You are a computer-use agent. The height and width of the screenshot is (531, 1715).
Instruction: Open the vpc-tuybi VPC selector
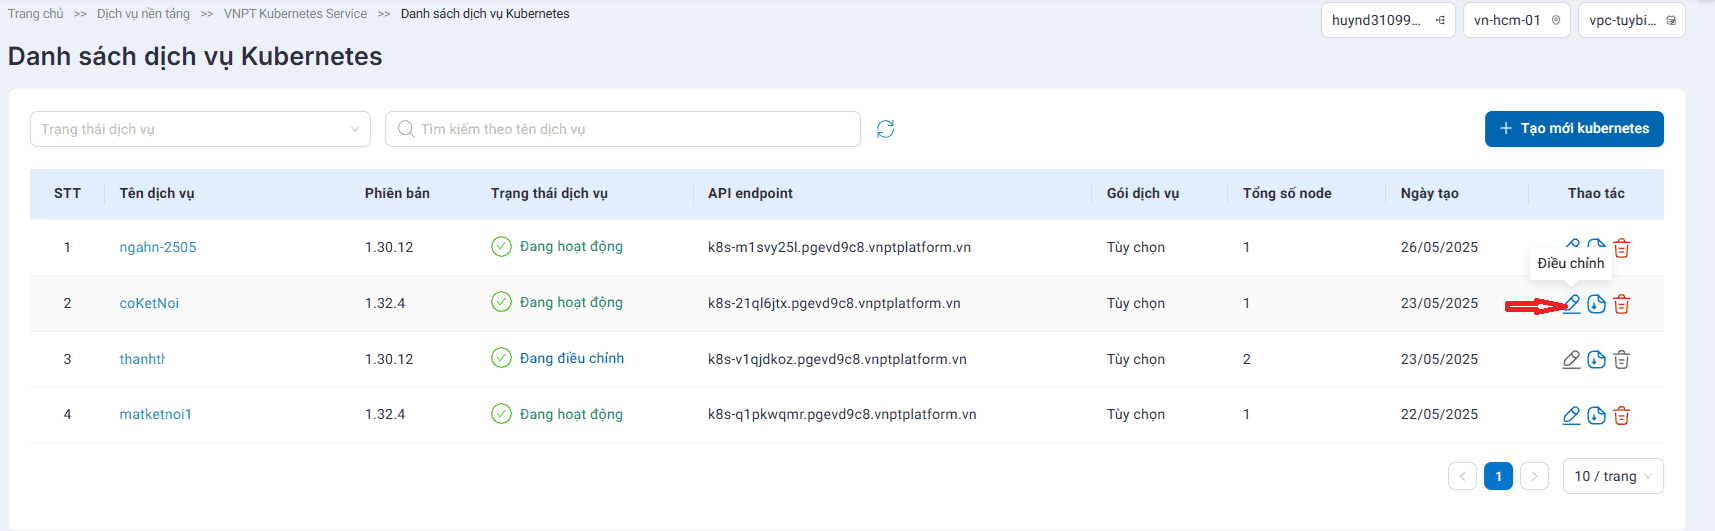coord(1631,20)
